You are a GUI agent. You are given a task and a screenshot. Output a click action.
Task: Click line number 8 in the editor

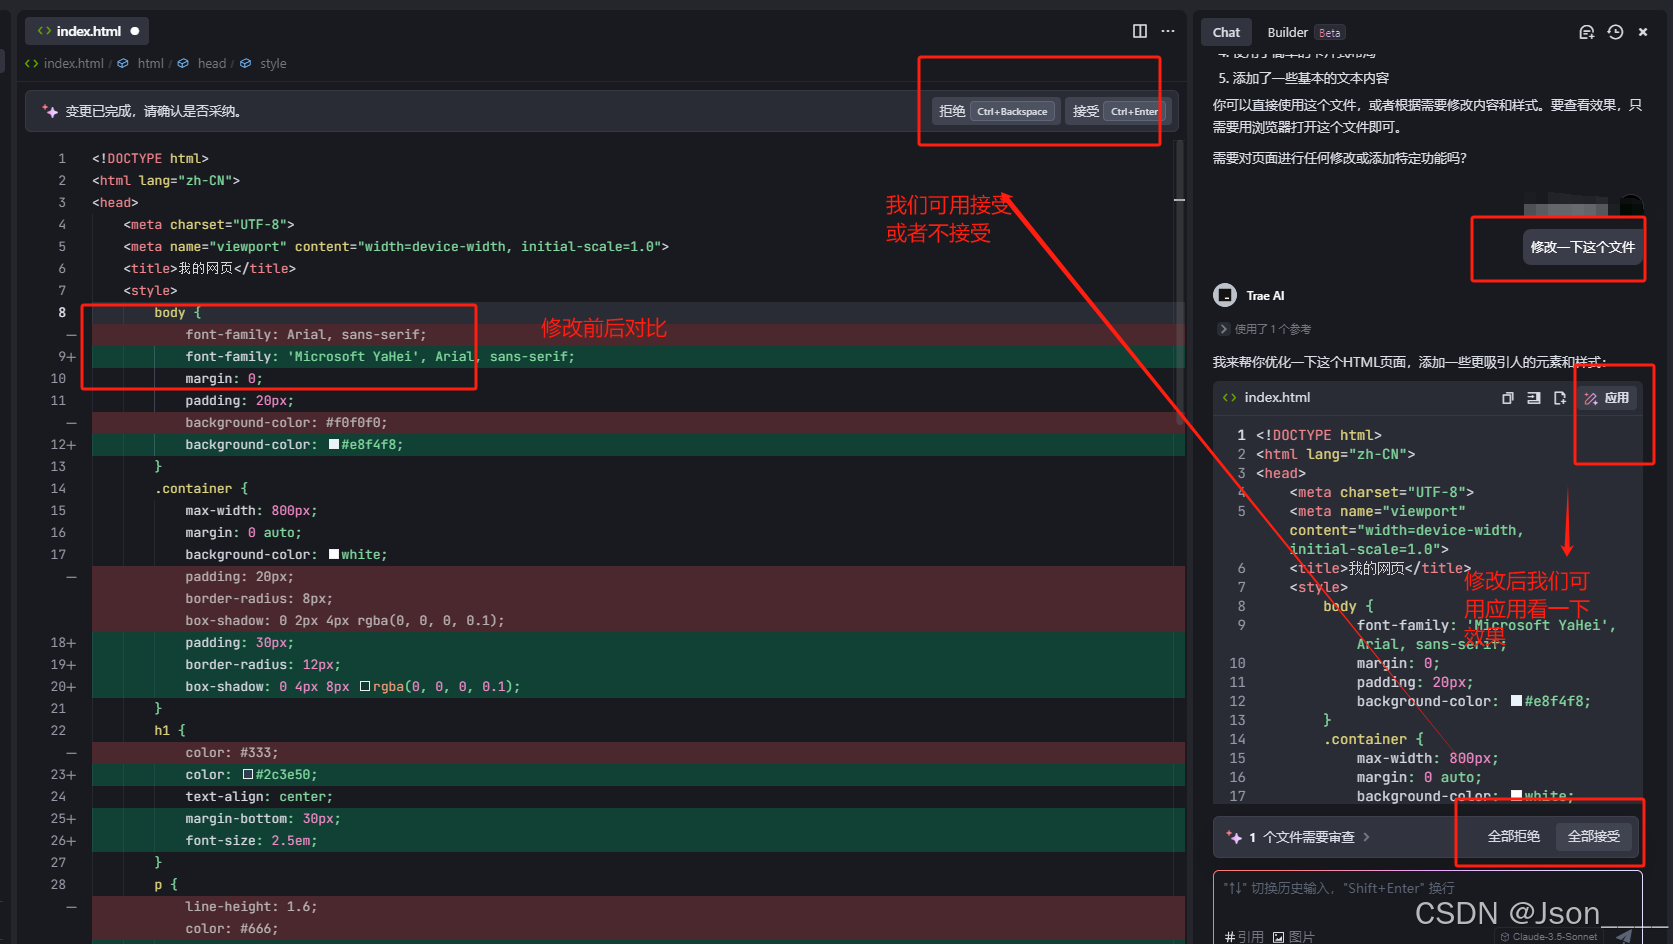pos(62,312)
